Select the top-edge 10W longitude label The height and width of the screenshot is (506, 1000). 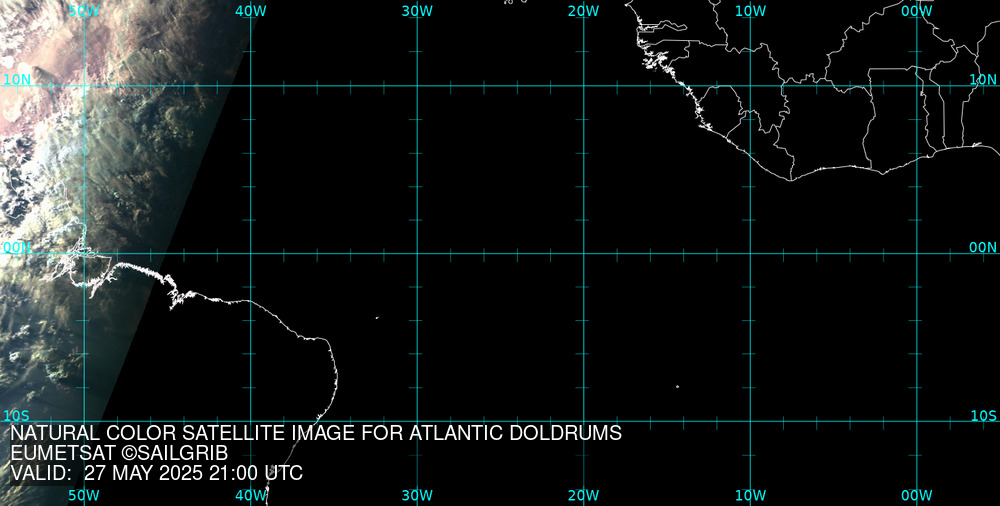(751, 11)
